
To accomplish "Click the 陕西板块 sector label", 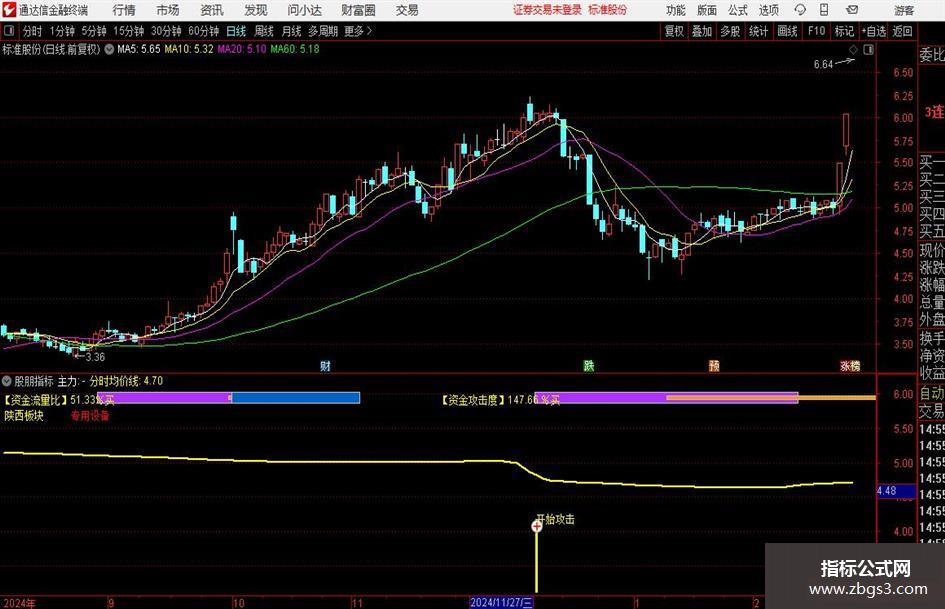I will click(x=24, y=415).
